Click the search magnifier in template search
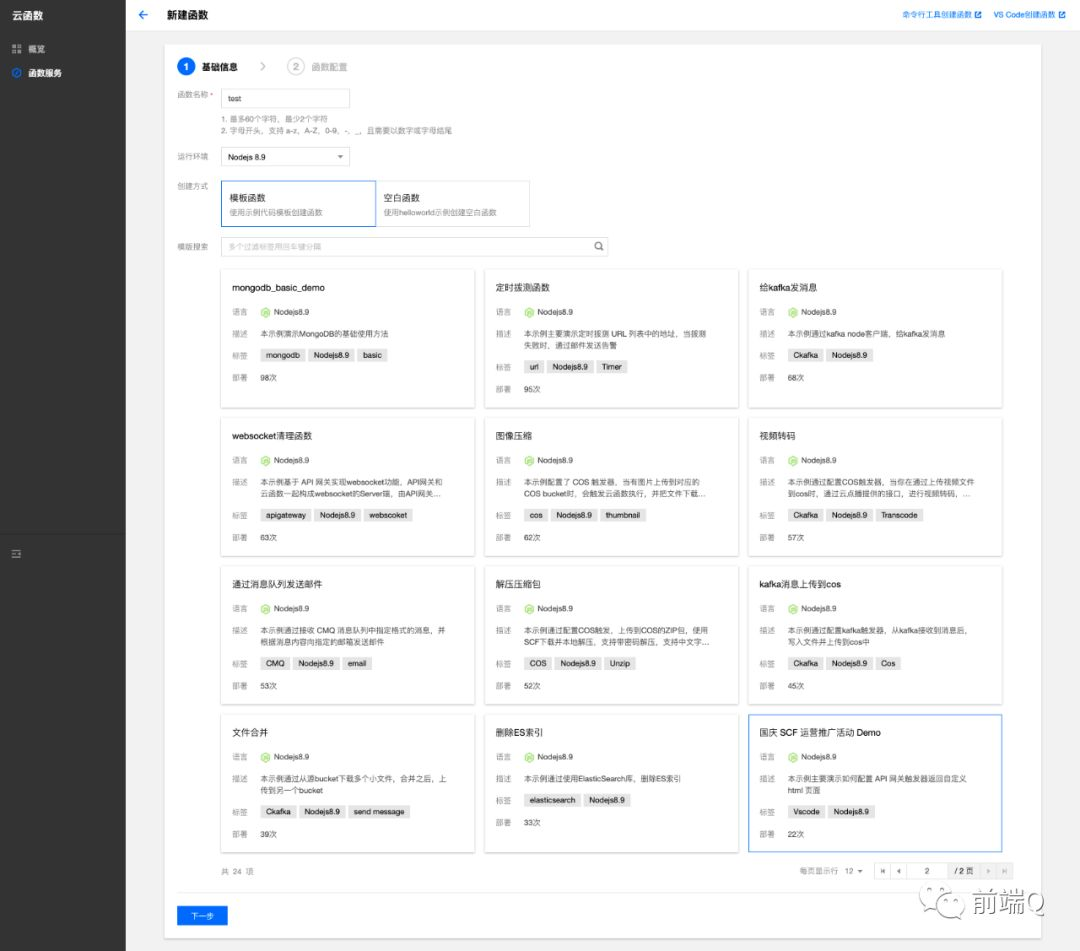The width and height of the screenshot is (1080, 951). pos(599,247)
